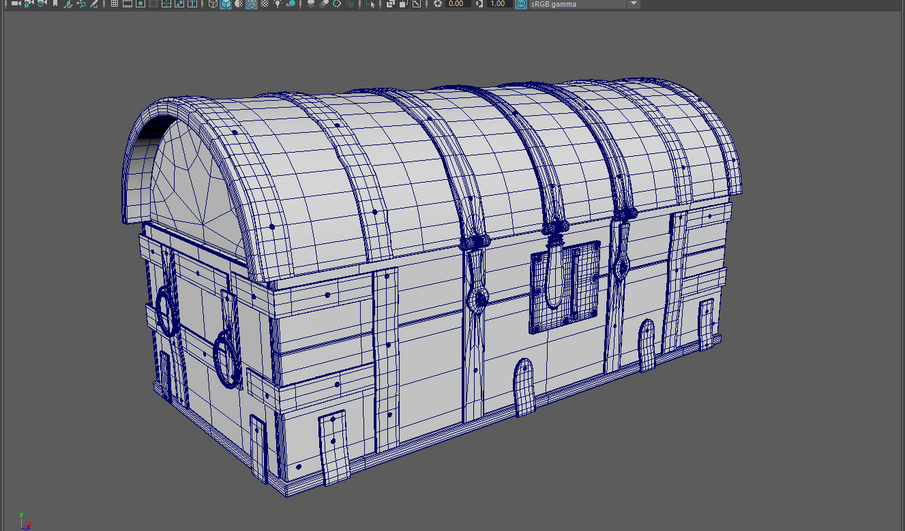Viewport: 905px width, 531px height.
Task: Select Smooth Shade All cube icon
Action: (x=226, y=4)
